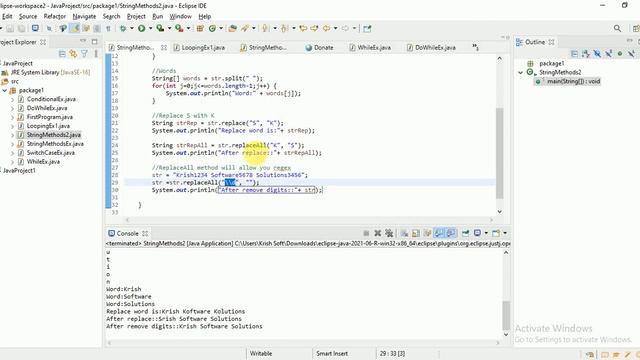The width and height of the screenshot is (640, 360).
Task: Click the main toolbar search magnifier icon
Action: (x=617, y=28)
